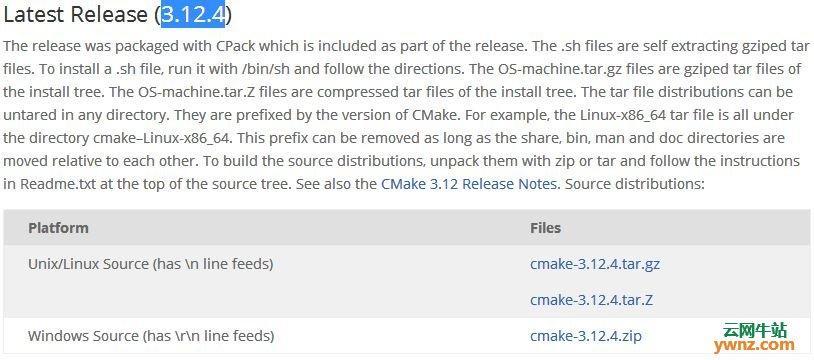Download the cmake-3.12.4.zip Windows source
The image size is (814, 360).
click(586, 336)
